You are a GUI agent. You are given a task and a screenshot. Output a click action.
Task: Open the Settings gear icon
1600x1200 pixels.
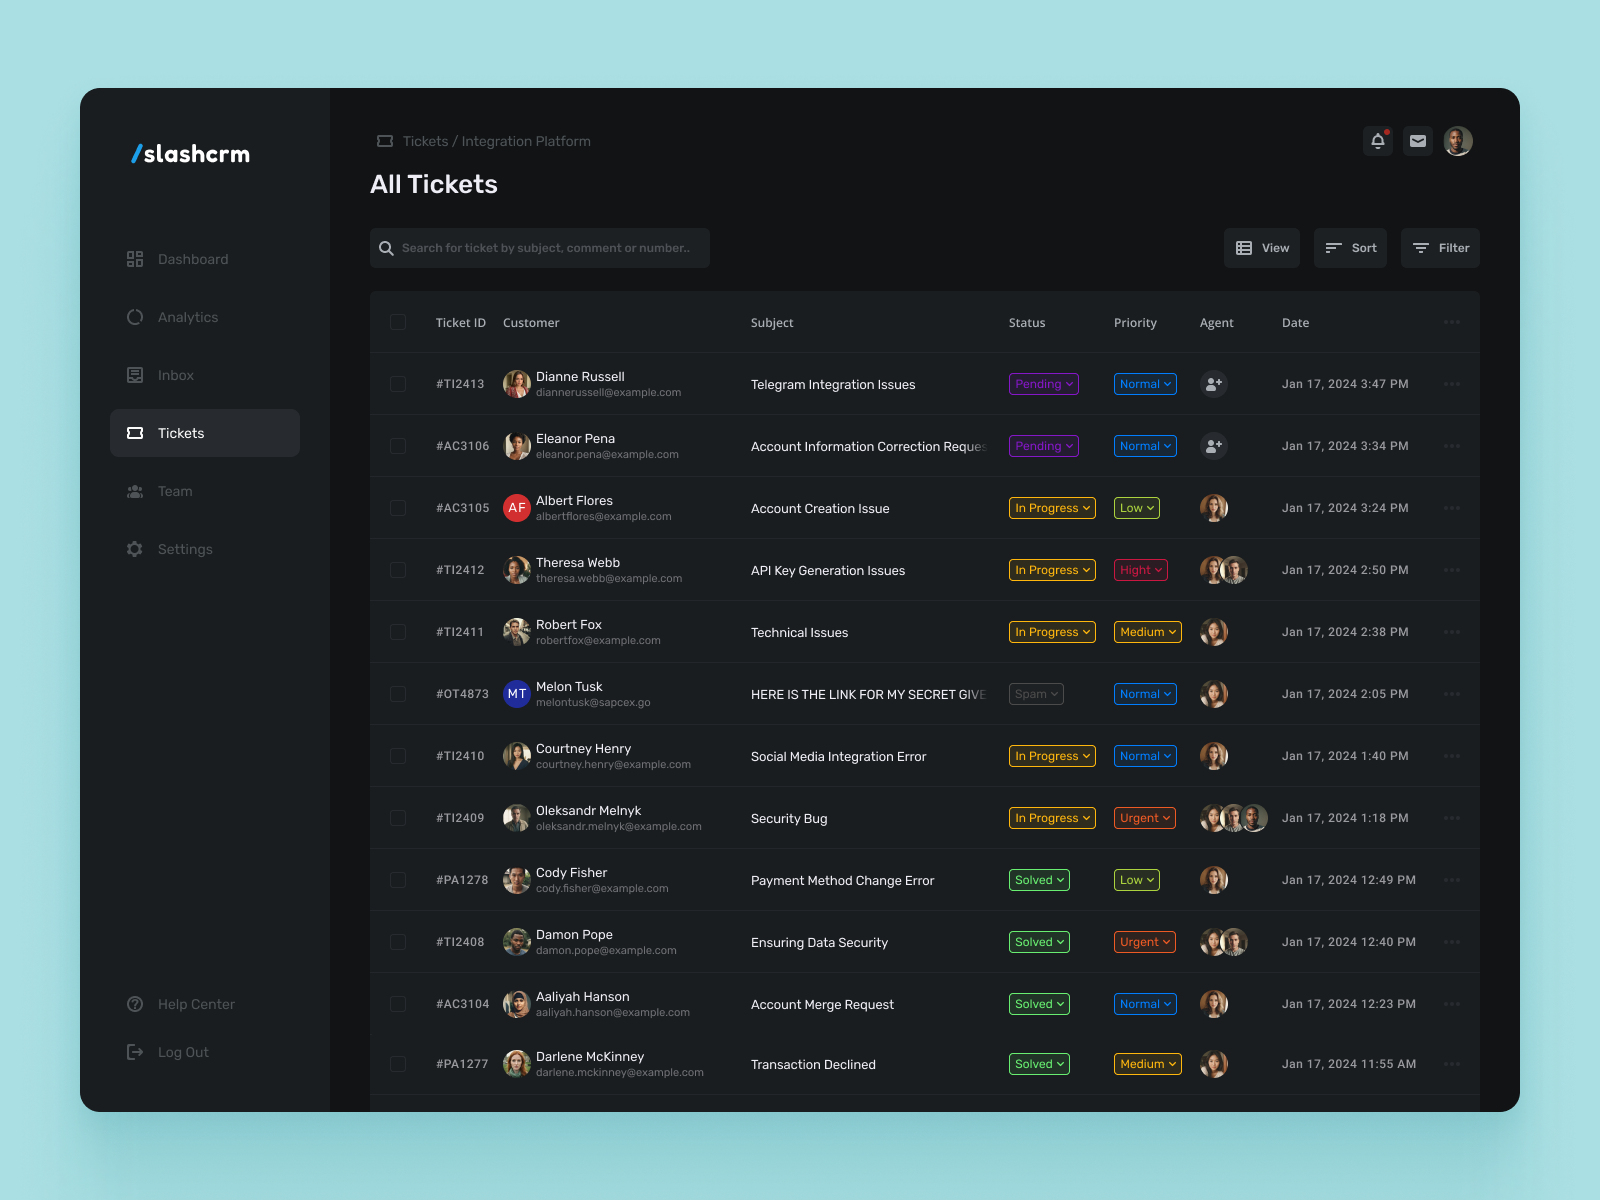coord(135,549)
